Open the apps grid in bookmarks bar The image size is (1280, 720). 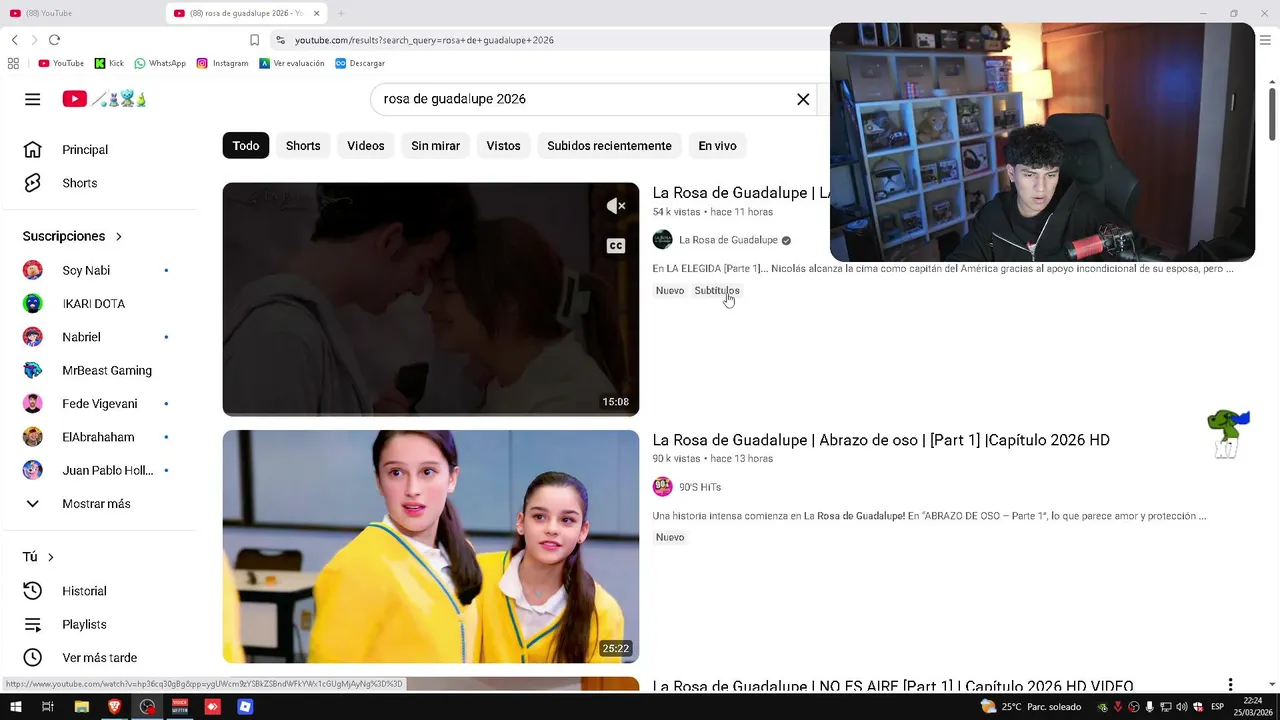pos(13,63)
